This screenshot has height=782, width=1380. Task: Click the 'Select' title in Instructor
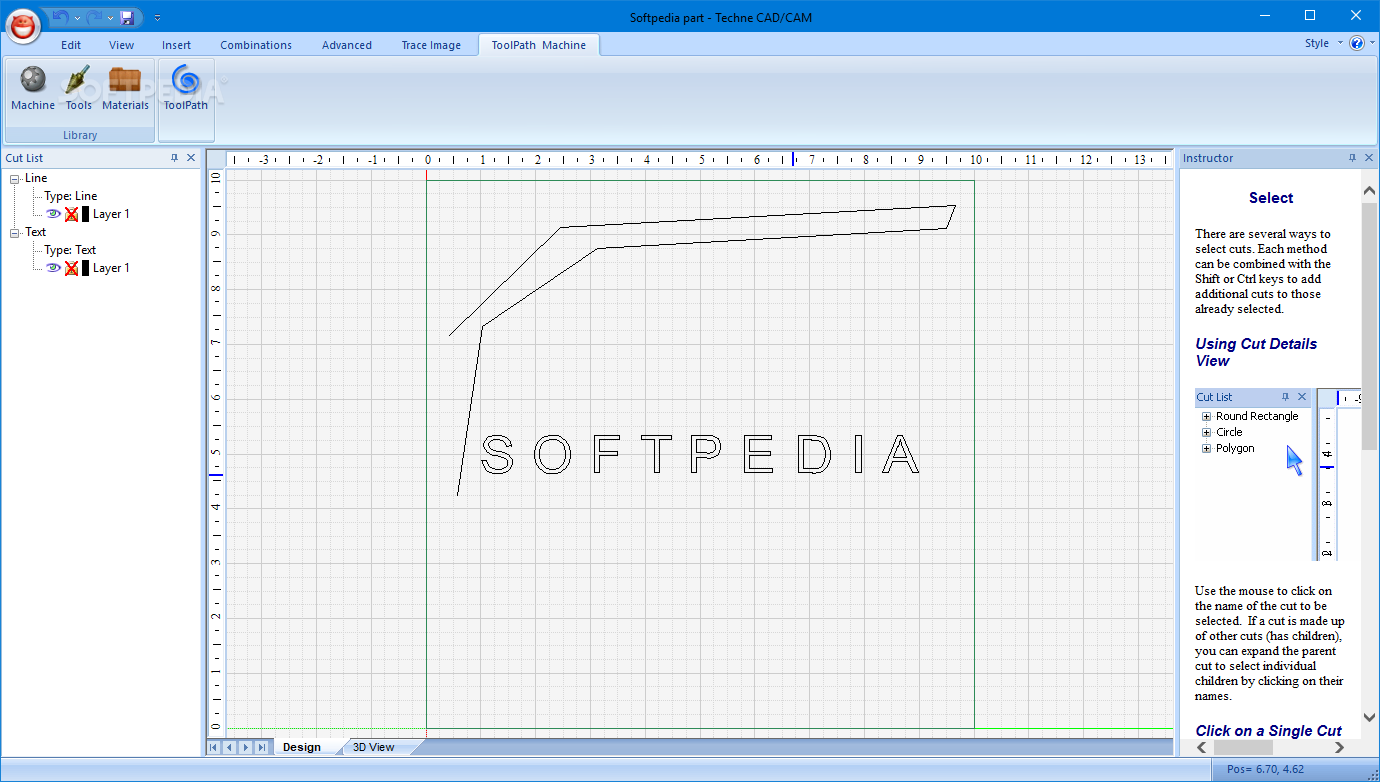1271,198
